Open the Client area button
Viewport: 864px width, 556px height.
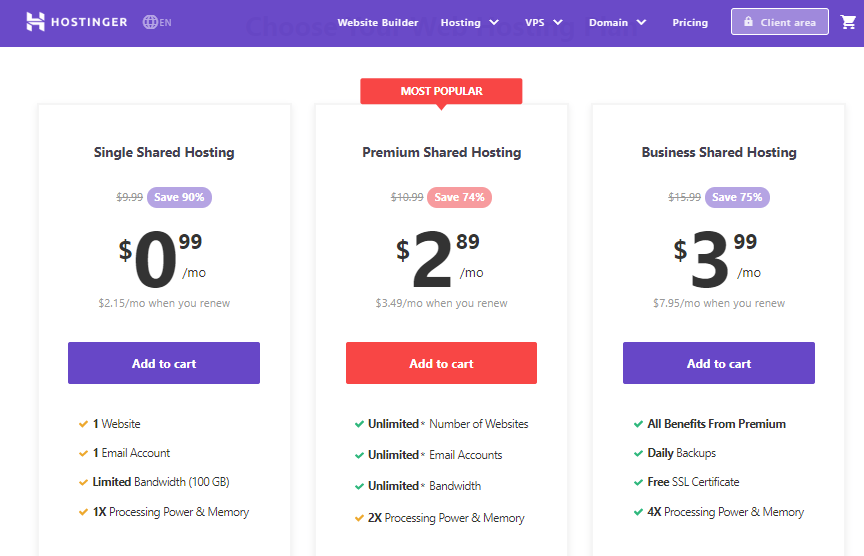pyautogui.click(x=780, y=21)
